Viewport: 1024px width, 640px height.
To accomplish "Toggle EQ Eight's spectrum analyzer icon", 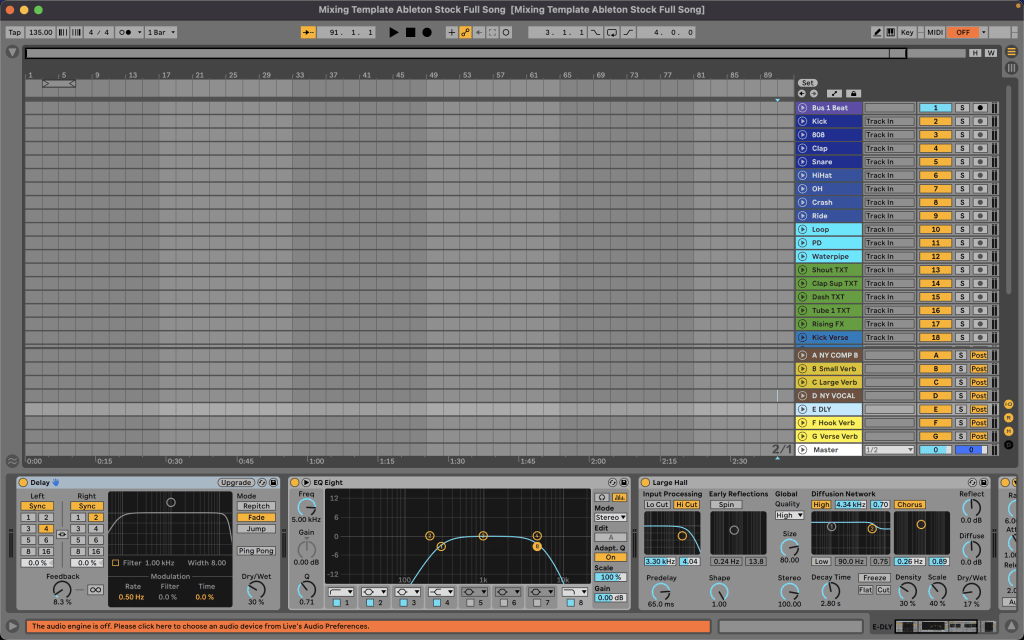I will click(620, 497).
